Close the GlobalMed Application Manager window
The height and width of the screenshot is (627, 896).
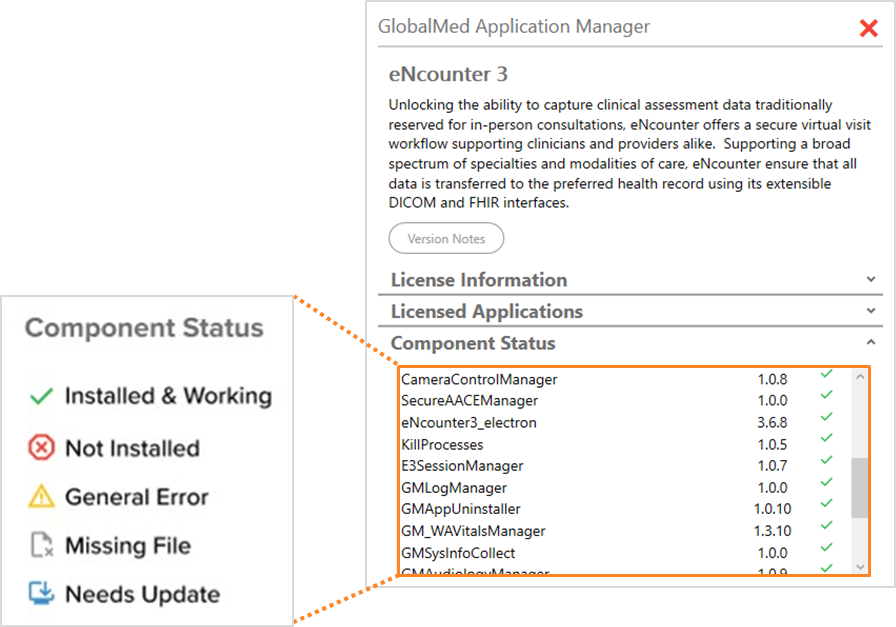(x=868, y=28)
